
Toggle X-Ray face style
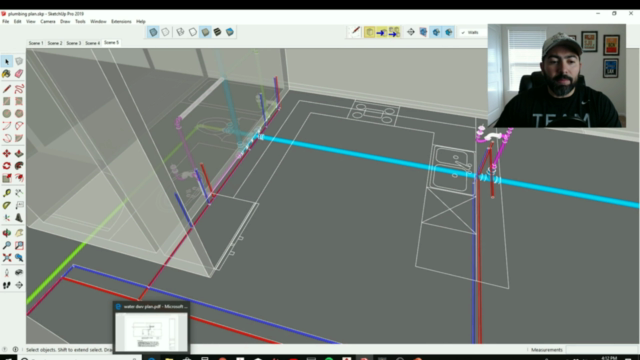coord(153,32)
